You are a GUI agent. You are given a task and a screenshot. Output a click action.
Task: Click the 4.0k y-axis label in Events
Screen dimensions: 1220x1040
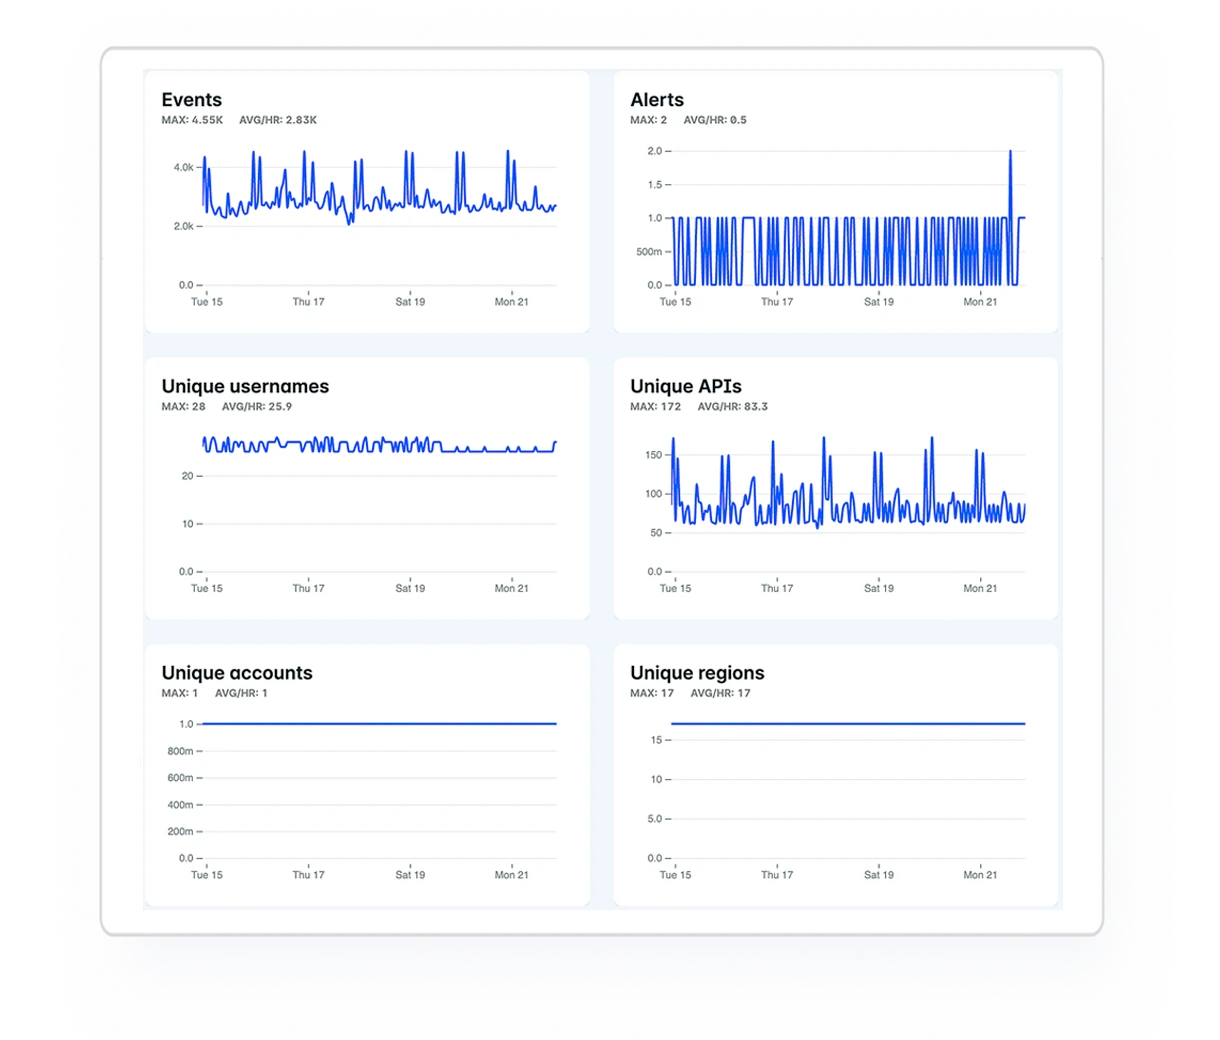183,168
